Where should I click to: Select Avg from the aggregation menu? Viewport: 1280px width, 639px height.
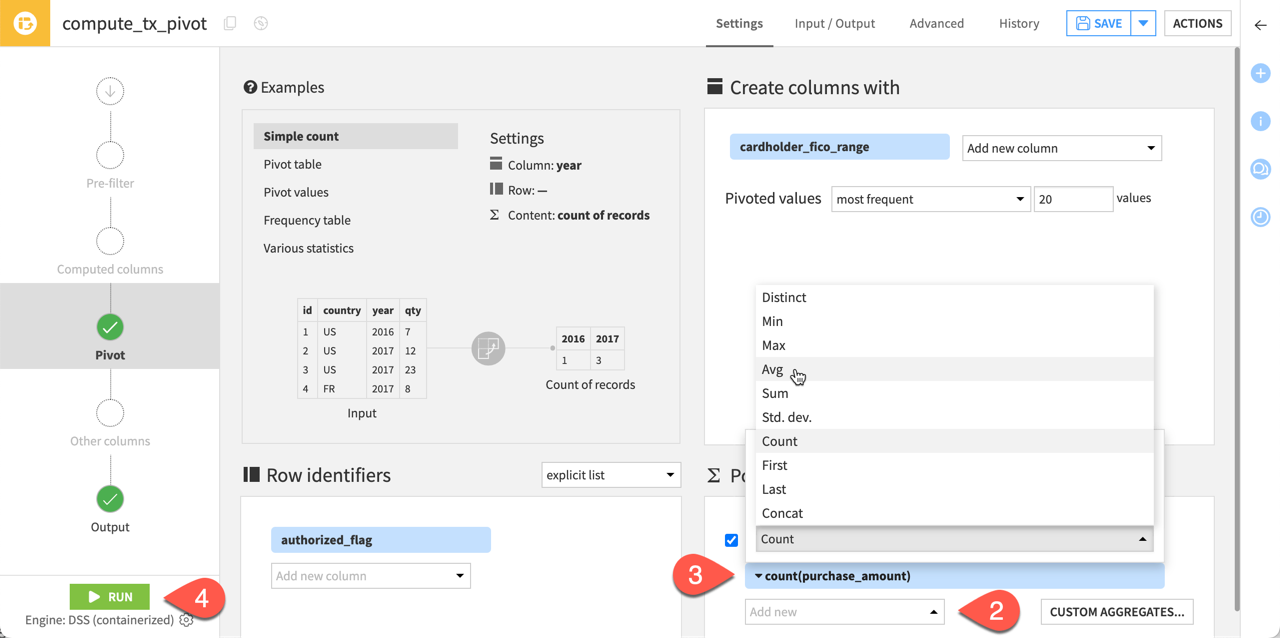click(772, 369)
